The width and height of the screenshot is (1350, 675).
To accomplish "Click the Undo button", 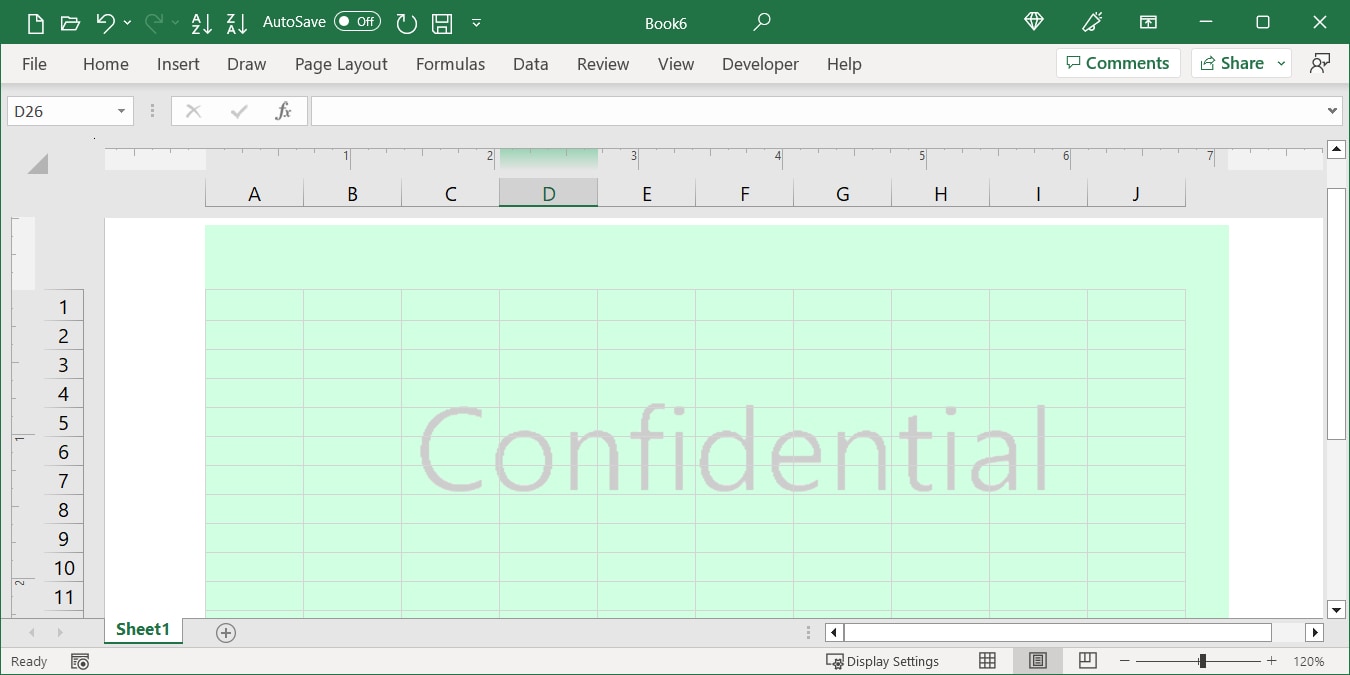I will [x=108, y=22].
